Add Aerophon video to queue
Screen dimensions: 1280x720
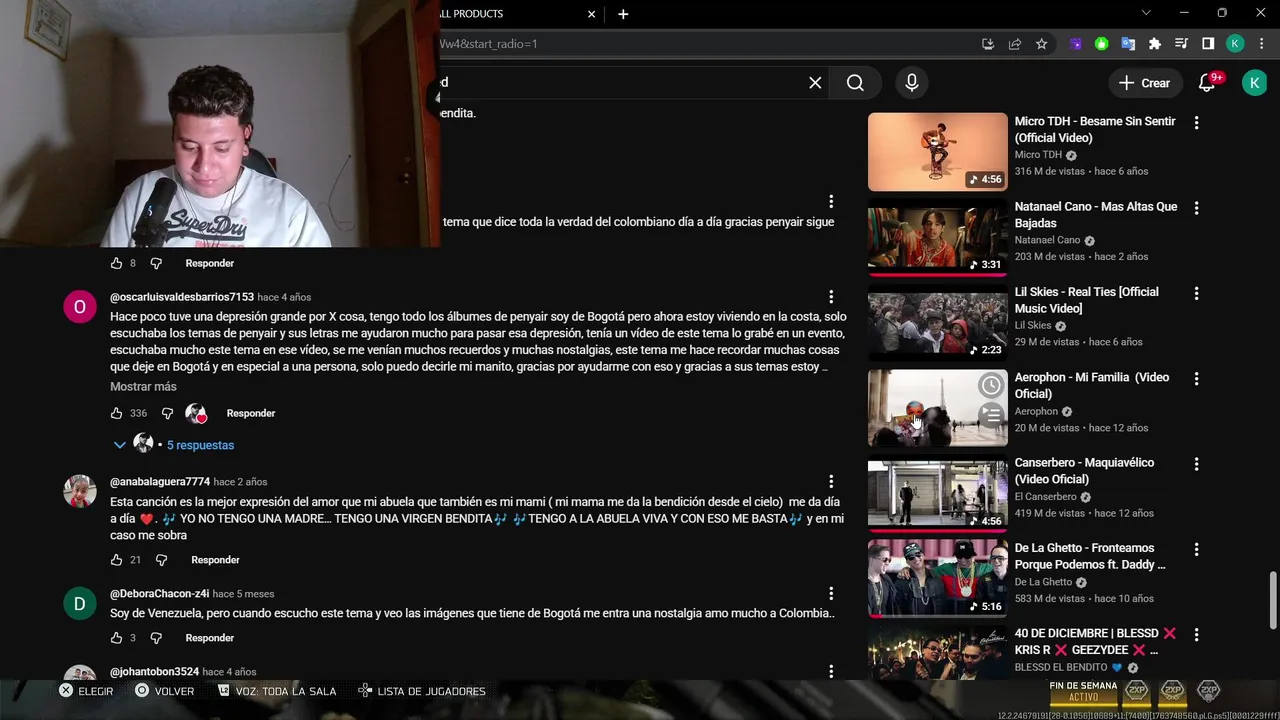click(x=991, y=413)
